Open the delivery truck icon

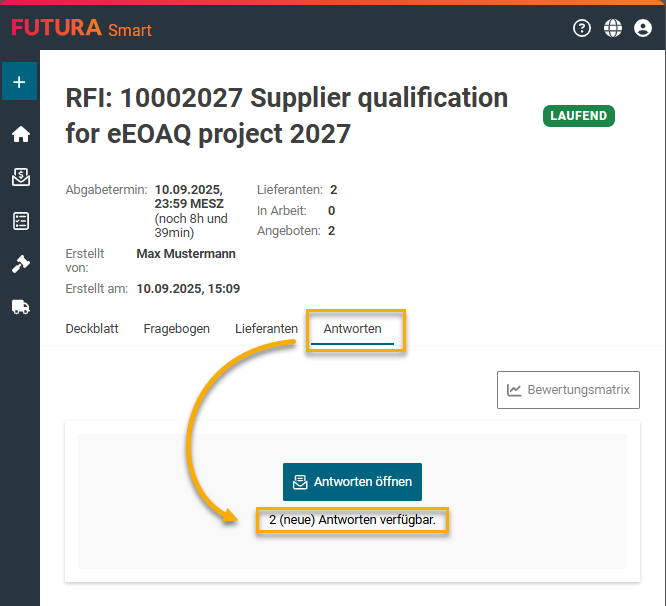[20, 307]
